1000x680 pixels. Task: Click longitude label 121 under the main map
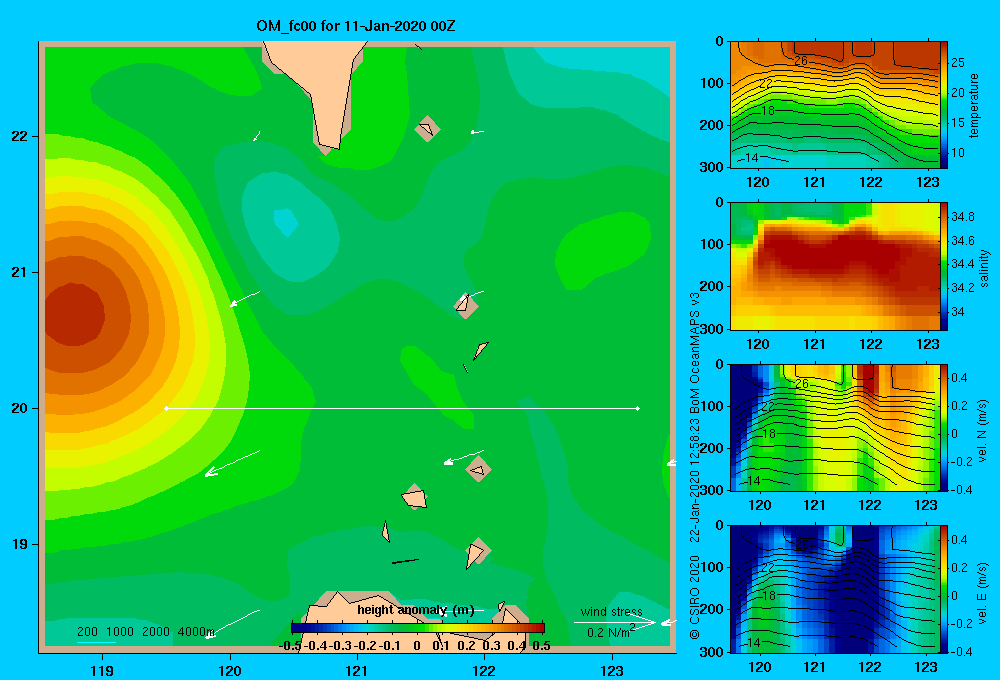(356, 670)
